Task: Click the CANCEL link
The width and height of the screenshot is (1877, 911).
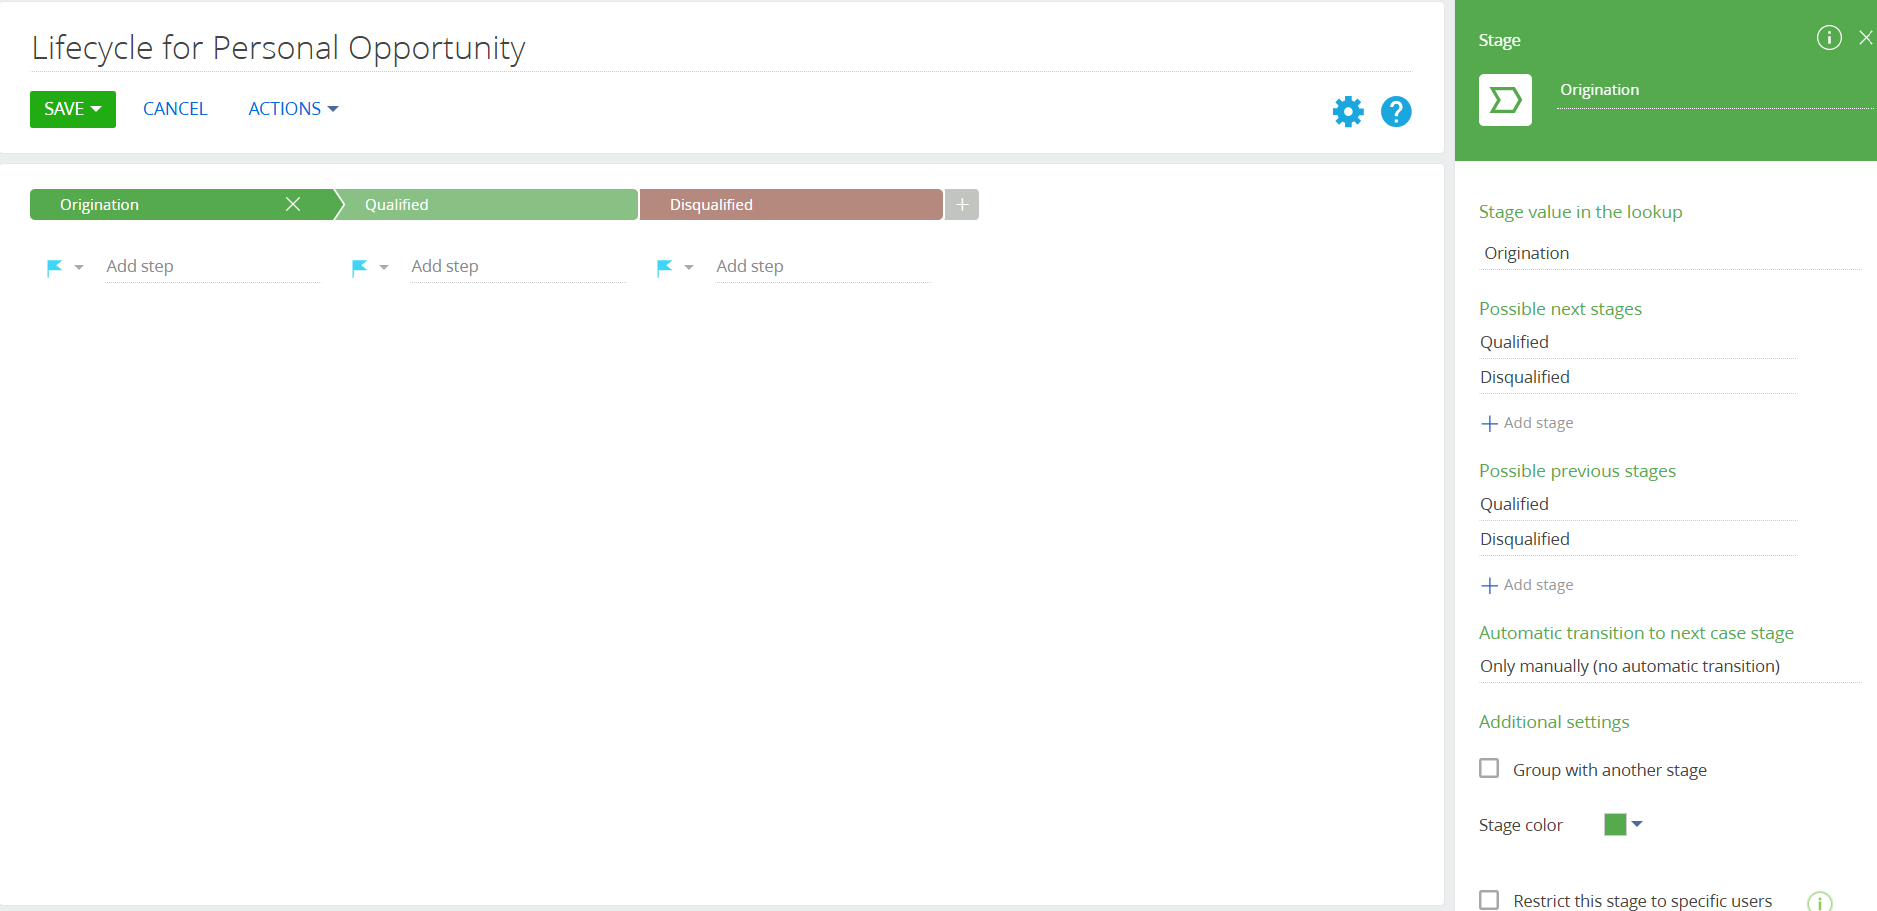Action: pyautogui.click(x=175, y=109)
